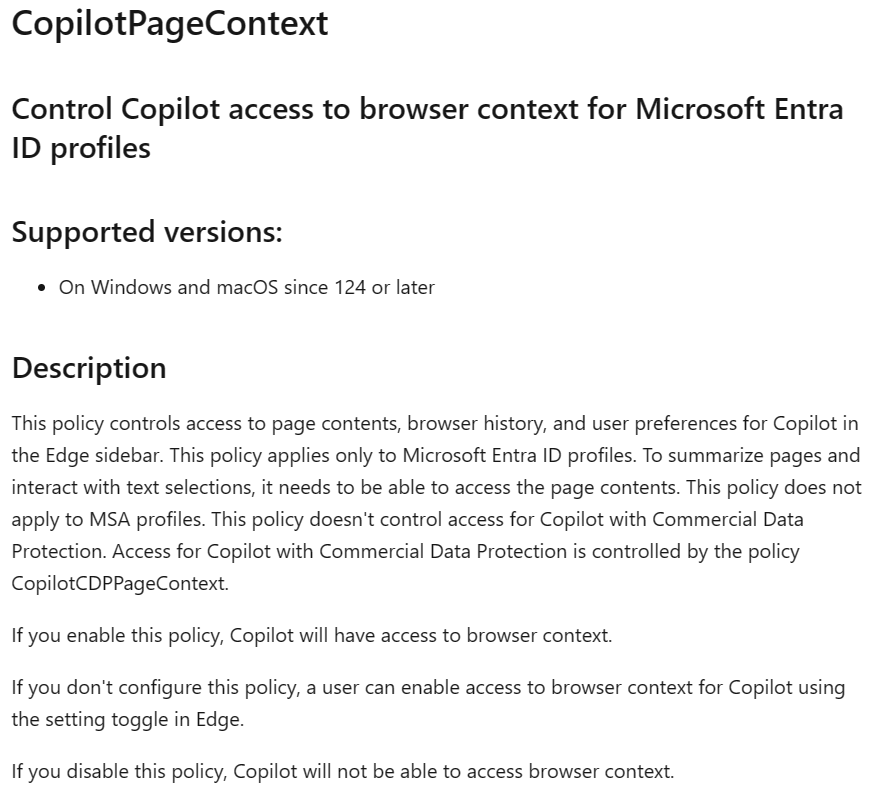Click the CopilotPageContext page title
The height and width of the screenshot is (796, 873).
point(170,23)
